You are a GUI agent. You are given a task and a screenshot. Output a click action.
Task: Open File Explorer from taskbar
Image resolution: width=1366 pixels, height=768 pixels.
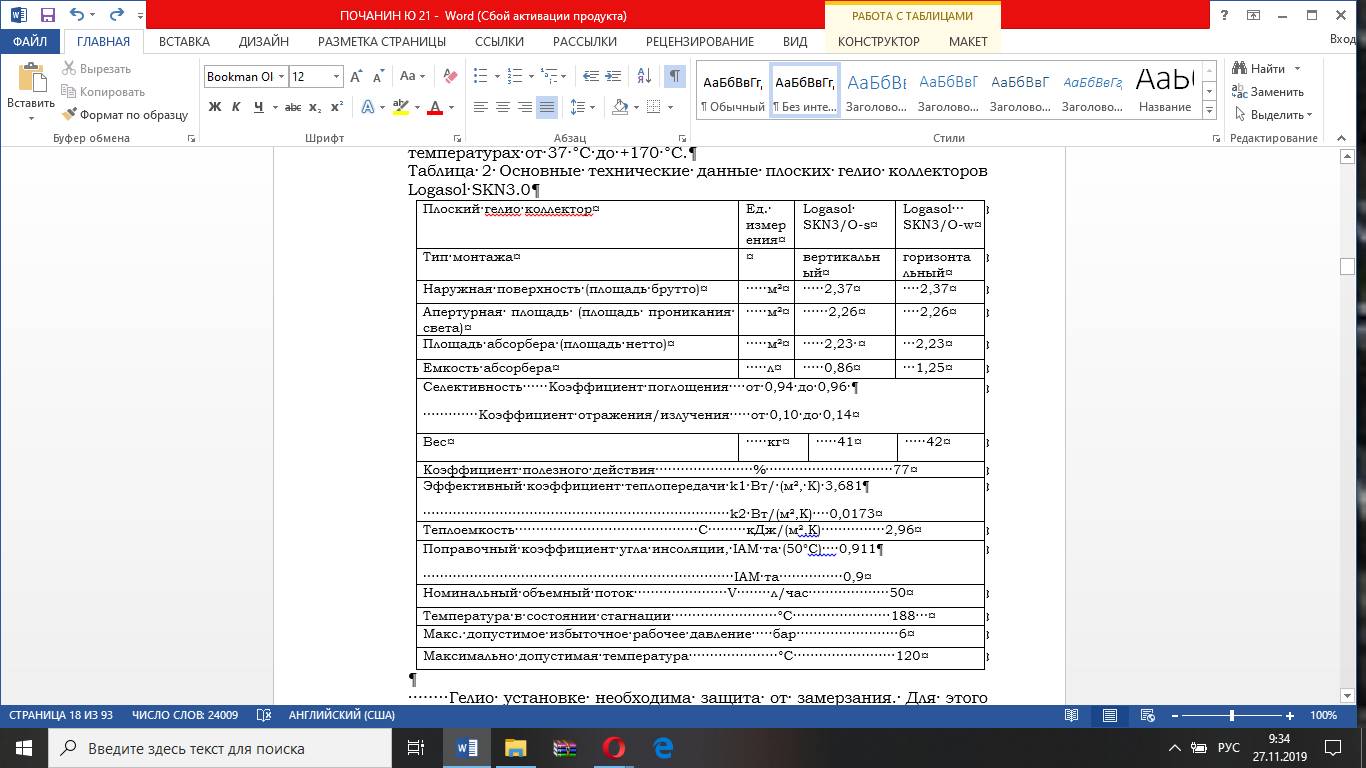tap(515, 748)
